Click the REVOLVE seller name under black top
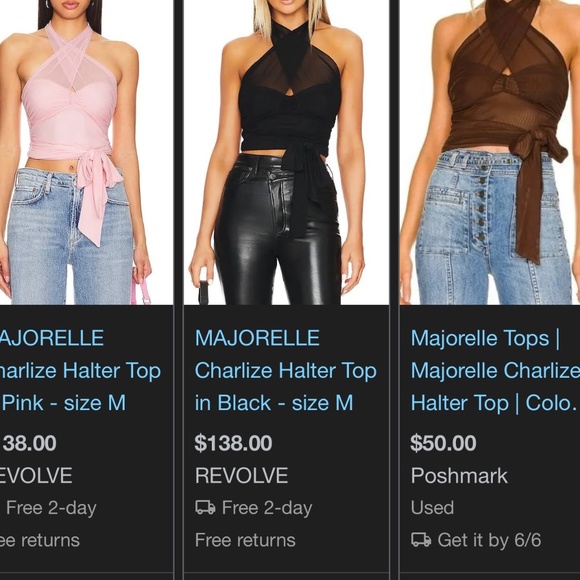 click(x=242, y=475)
